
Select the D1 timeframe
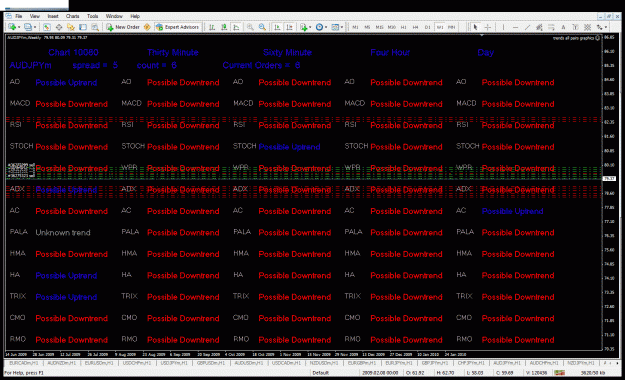427,27
